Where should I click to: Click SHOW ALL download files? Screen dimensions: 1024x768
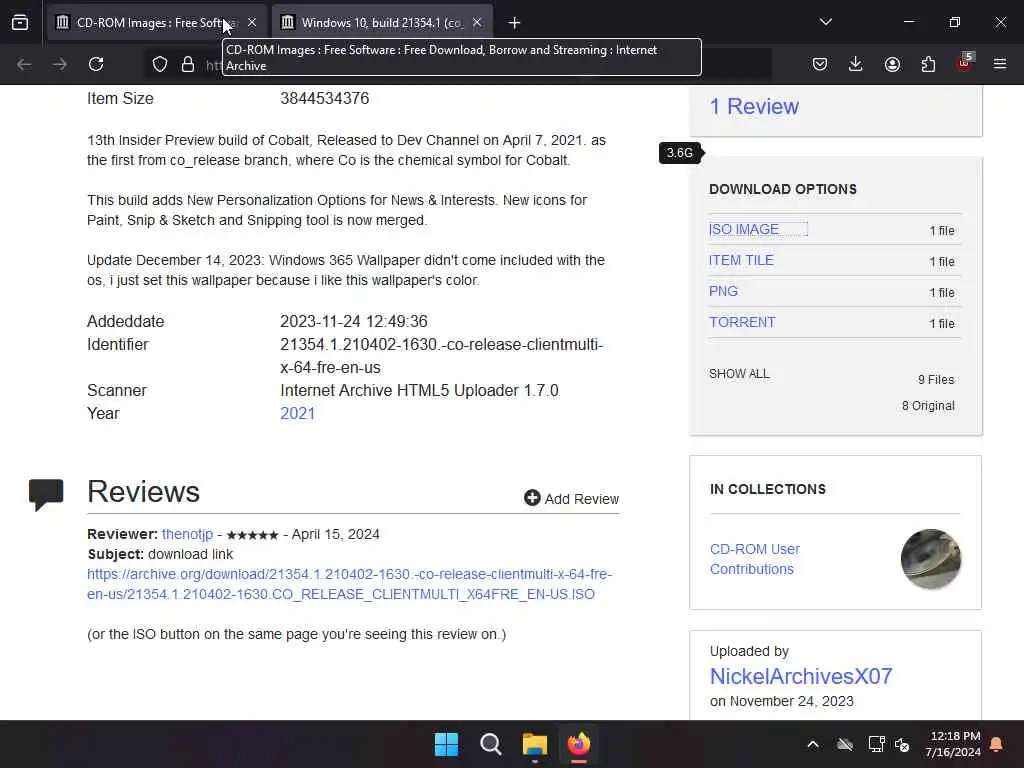(x=739, y=374)
